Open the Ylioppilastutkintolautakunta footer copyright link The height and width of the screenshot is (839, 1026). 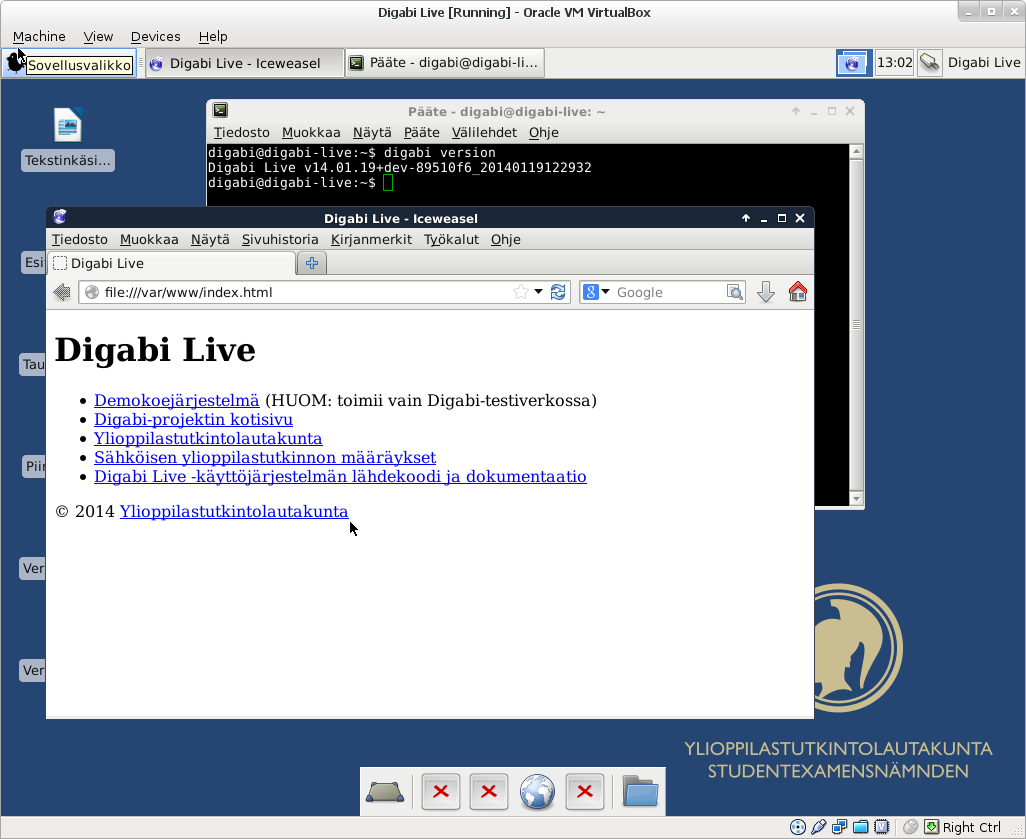(x=234, y=511)
